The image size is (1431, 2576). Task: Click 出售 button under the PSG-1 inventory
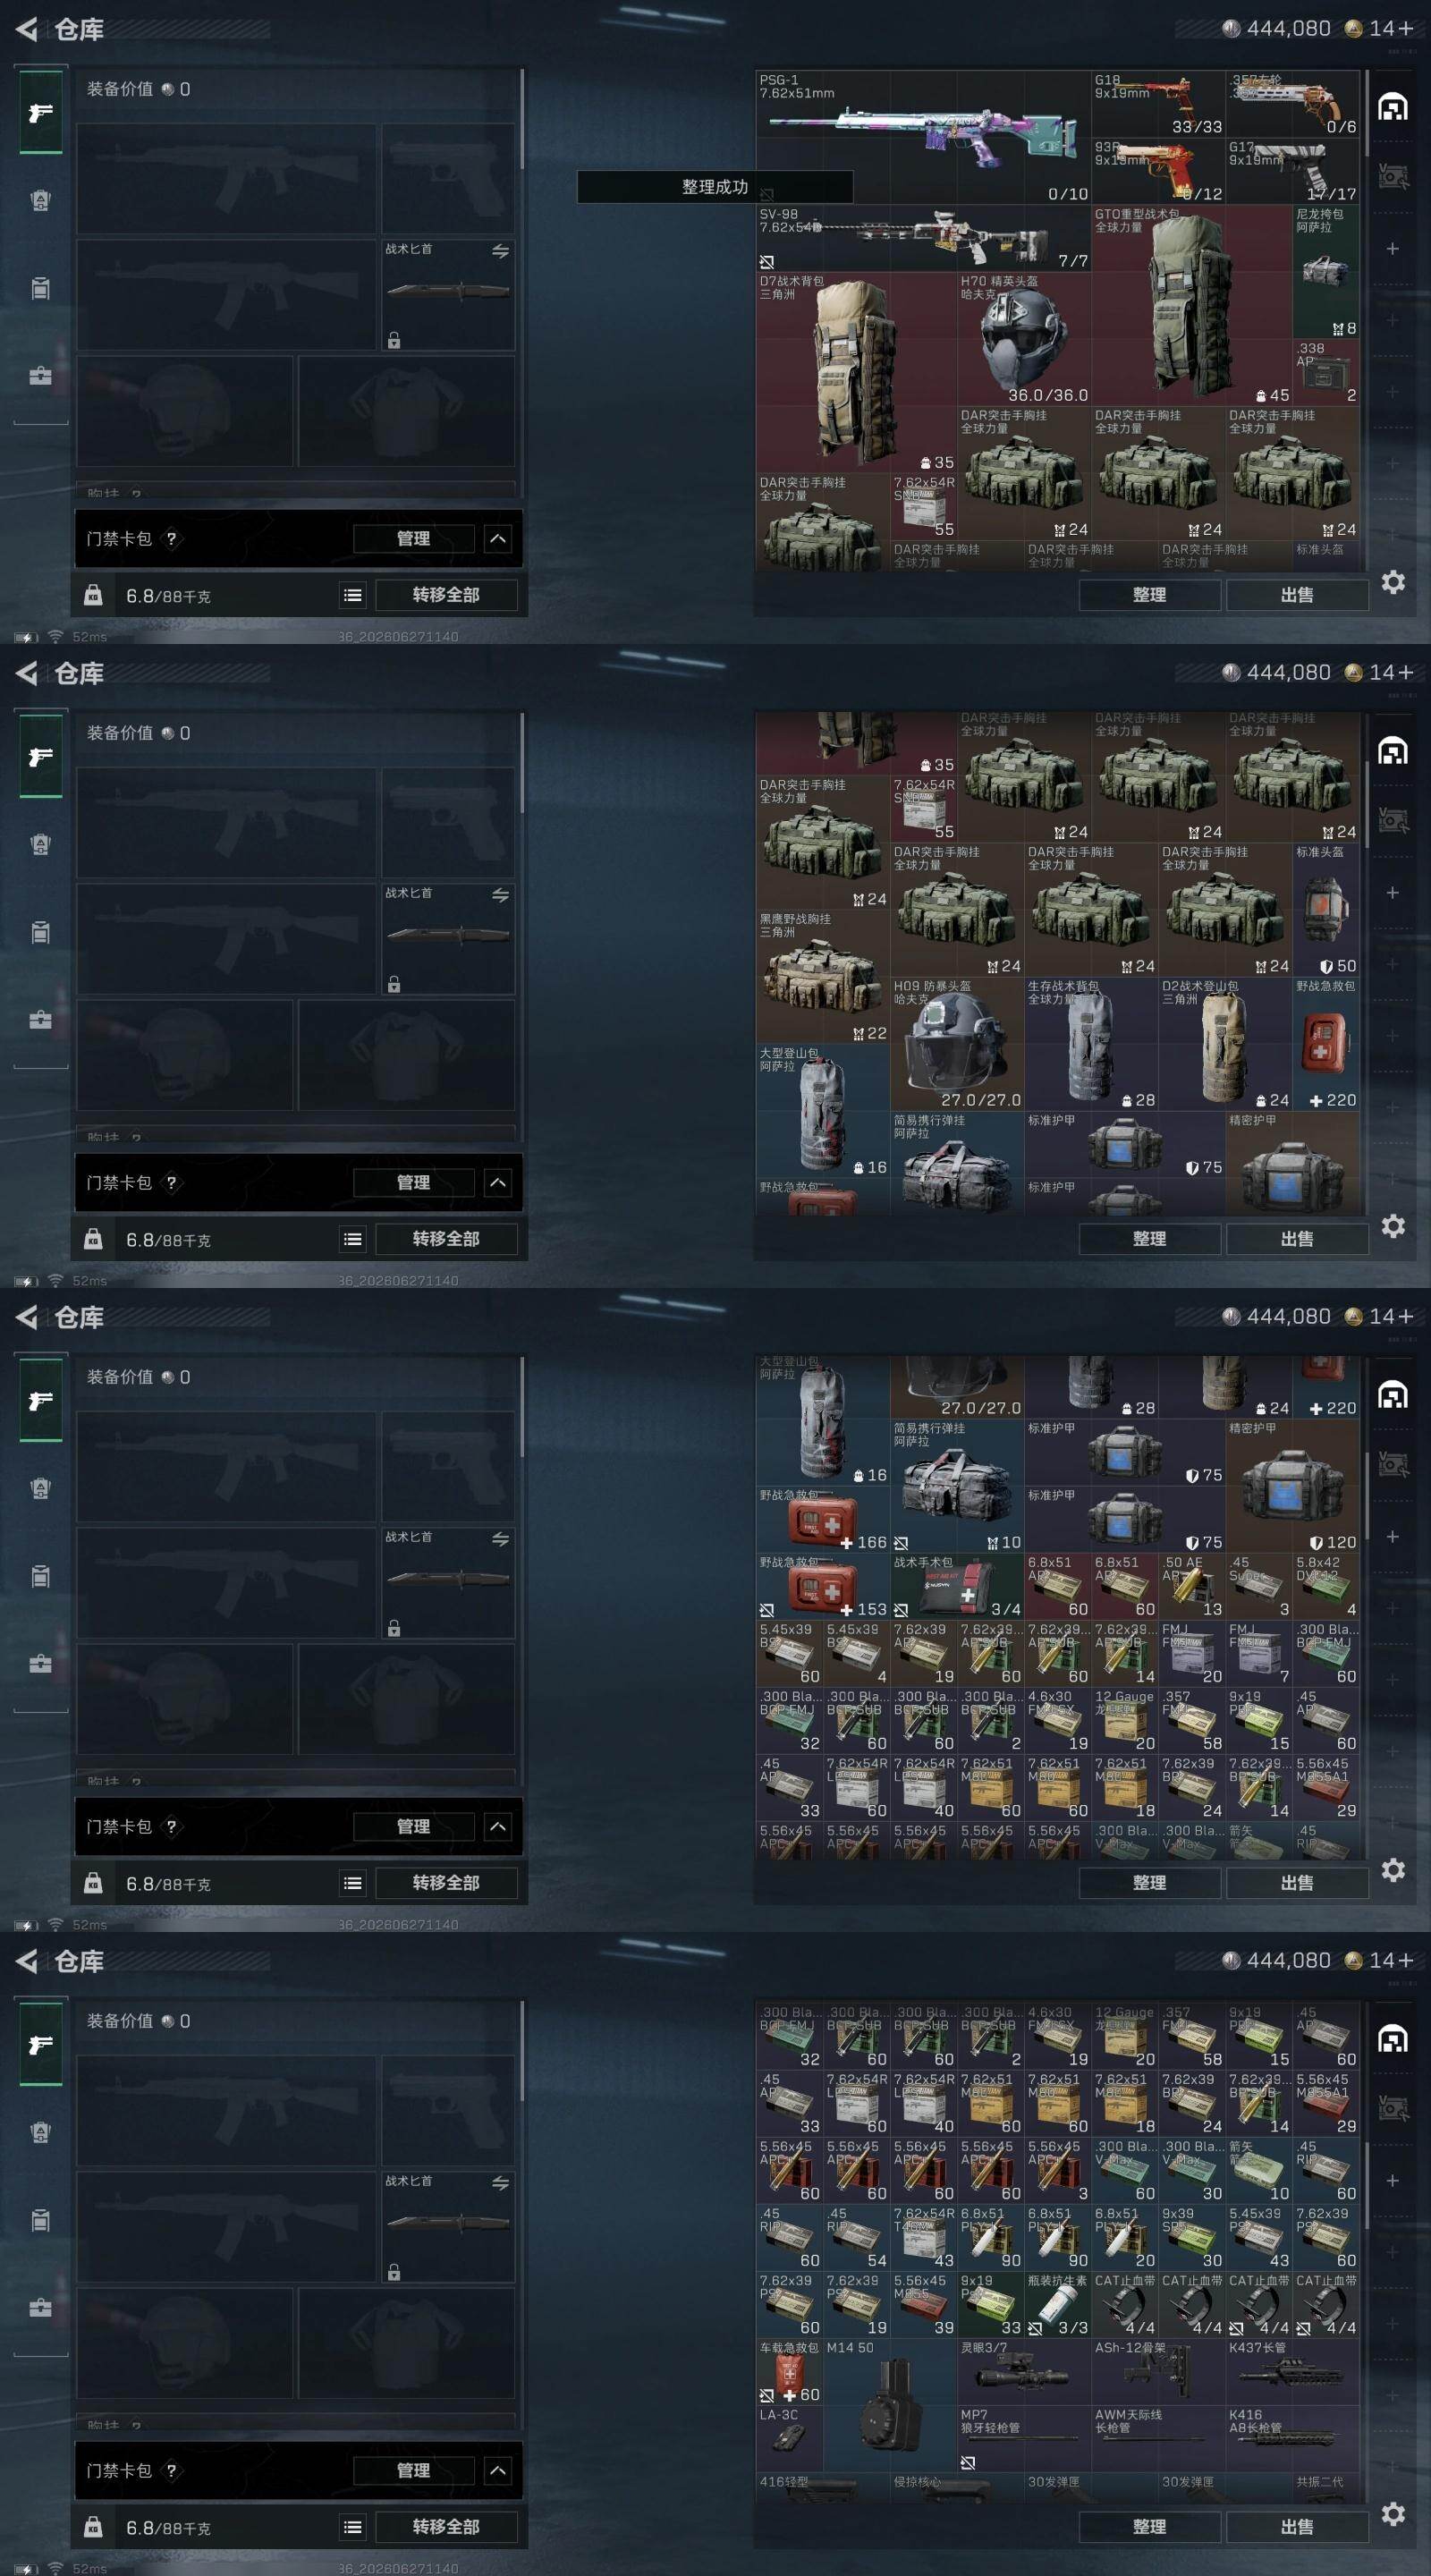(x=1297, y=595)
